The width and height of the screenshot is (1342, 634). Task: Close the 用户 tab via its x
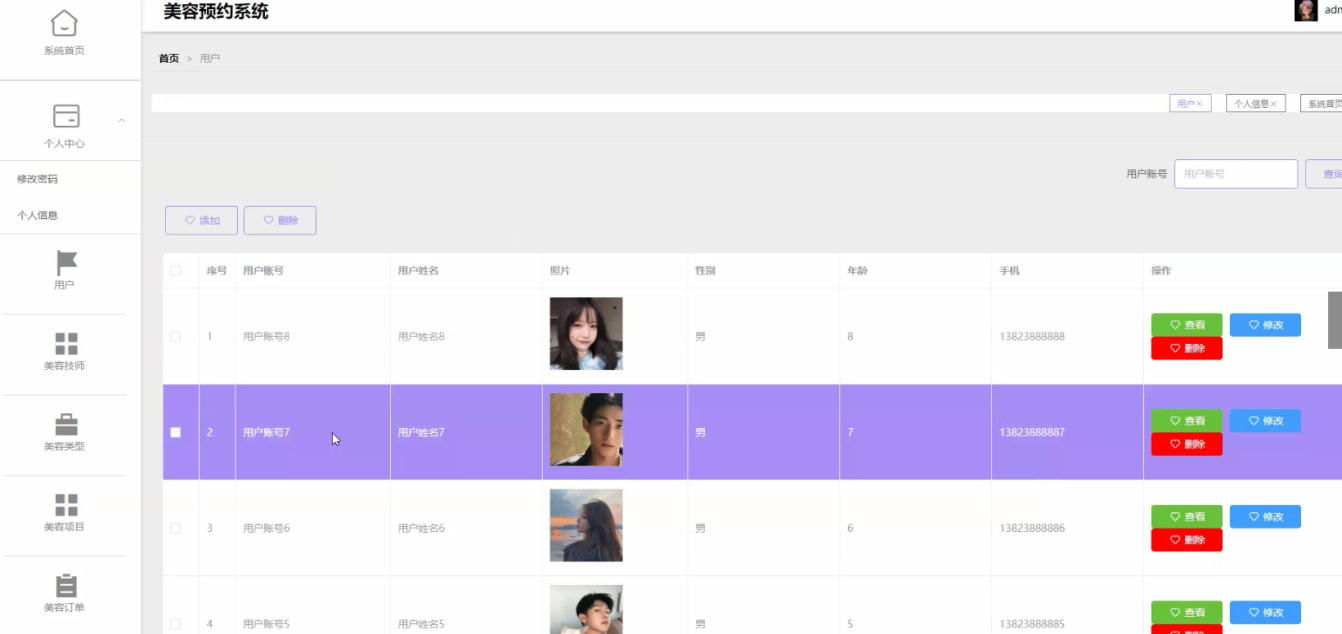click(x=1199, y=104)
